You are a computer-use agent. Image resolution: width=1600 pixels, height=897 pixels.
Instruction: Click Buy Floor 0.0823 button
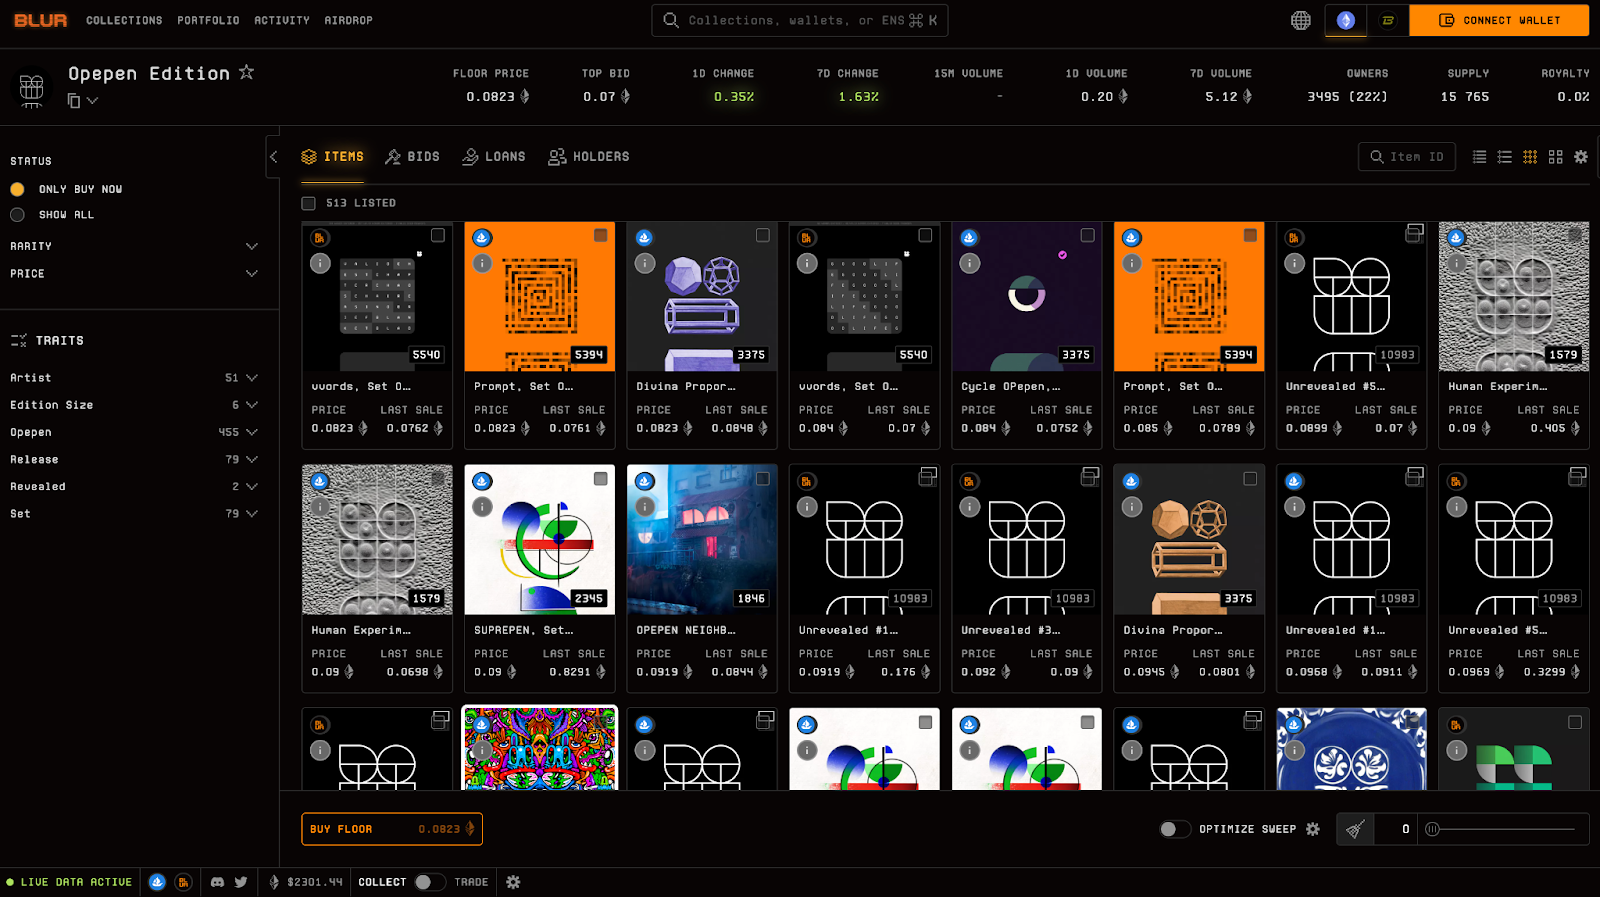click(x=392, y=829)
